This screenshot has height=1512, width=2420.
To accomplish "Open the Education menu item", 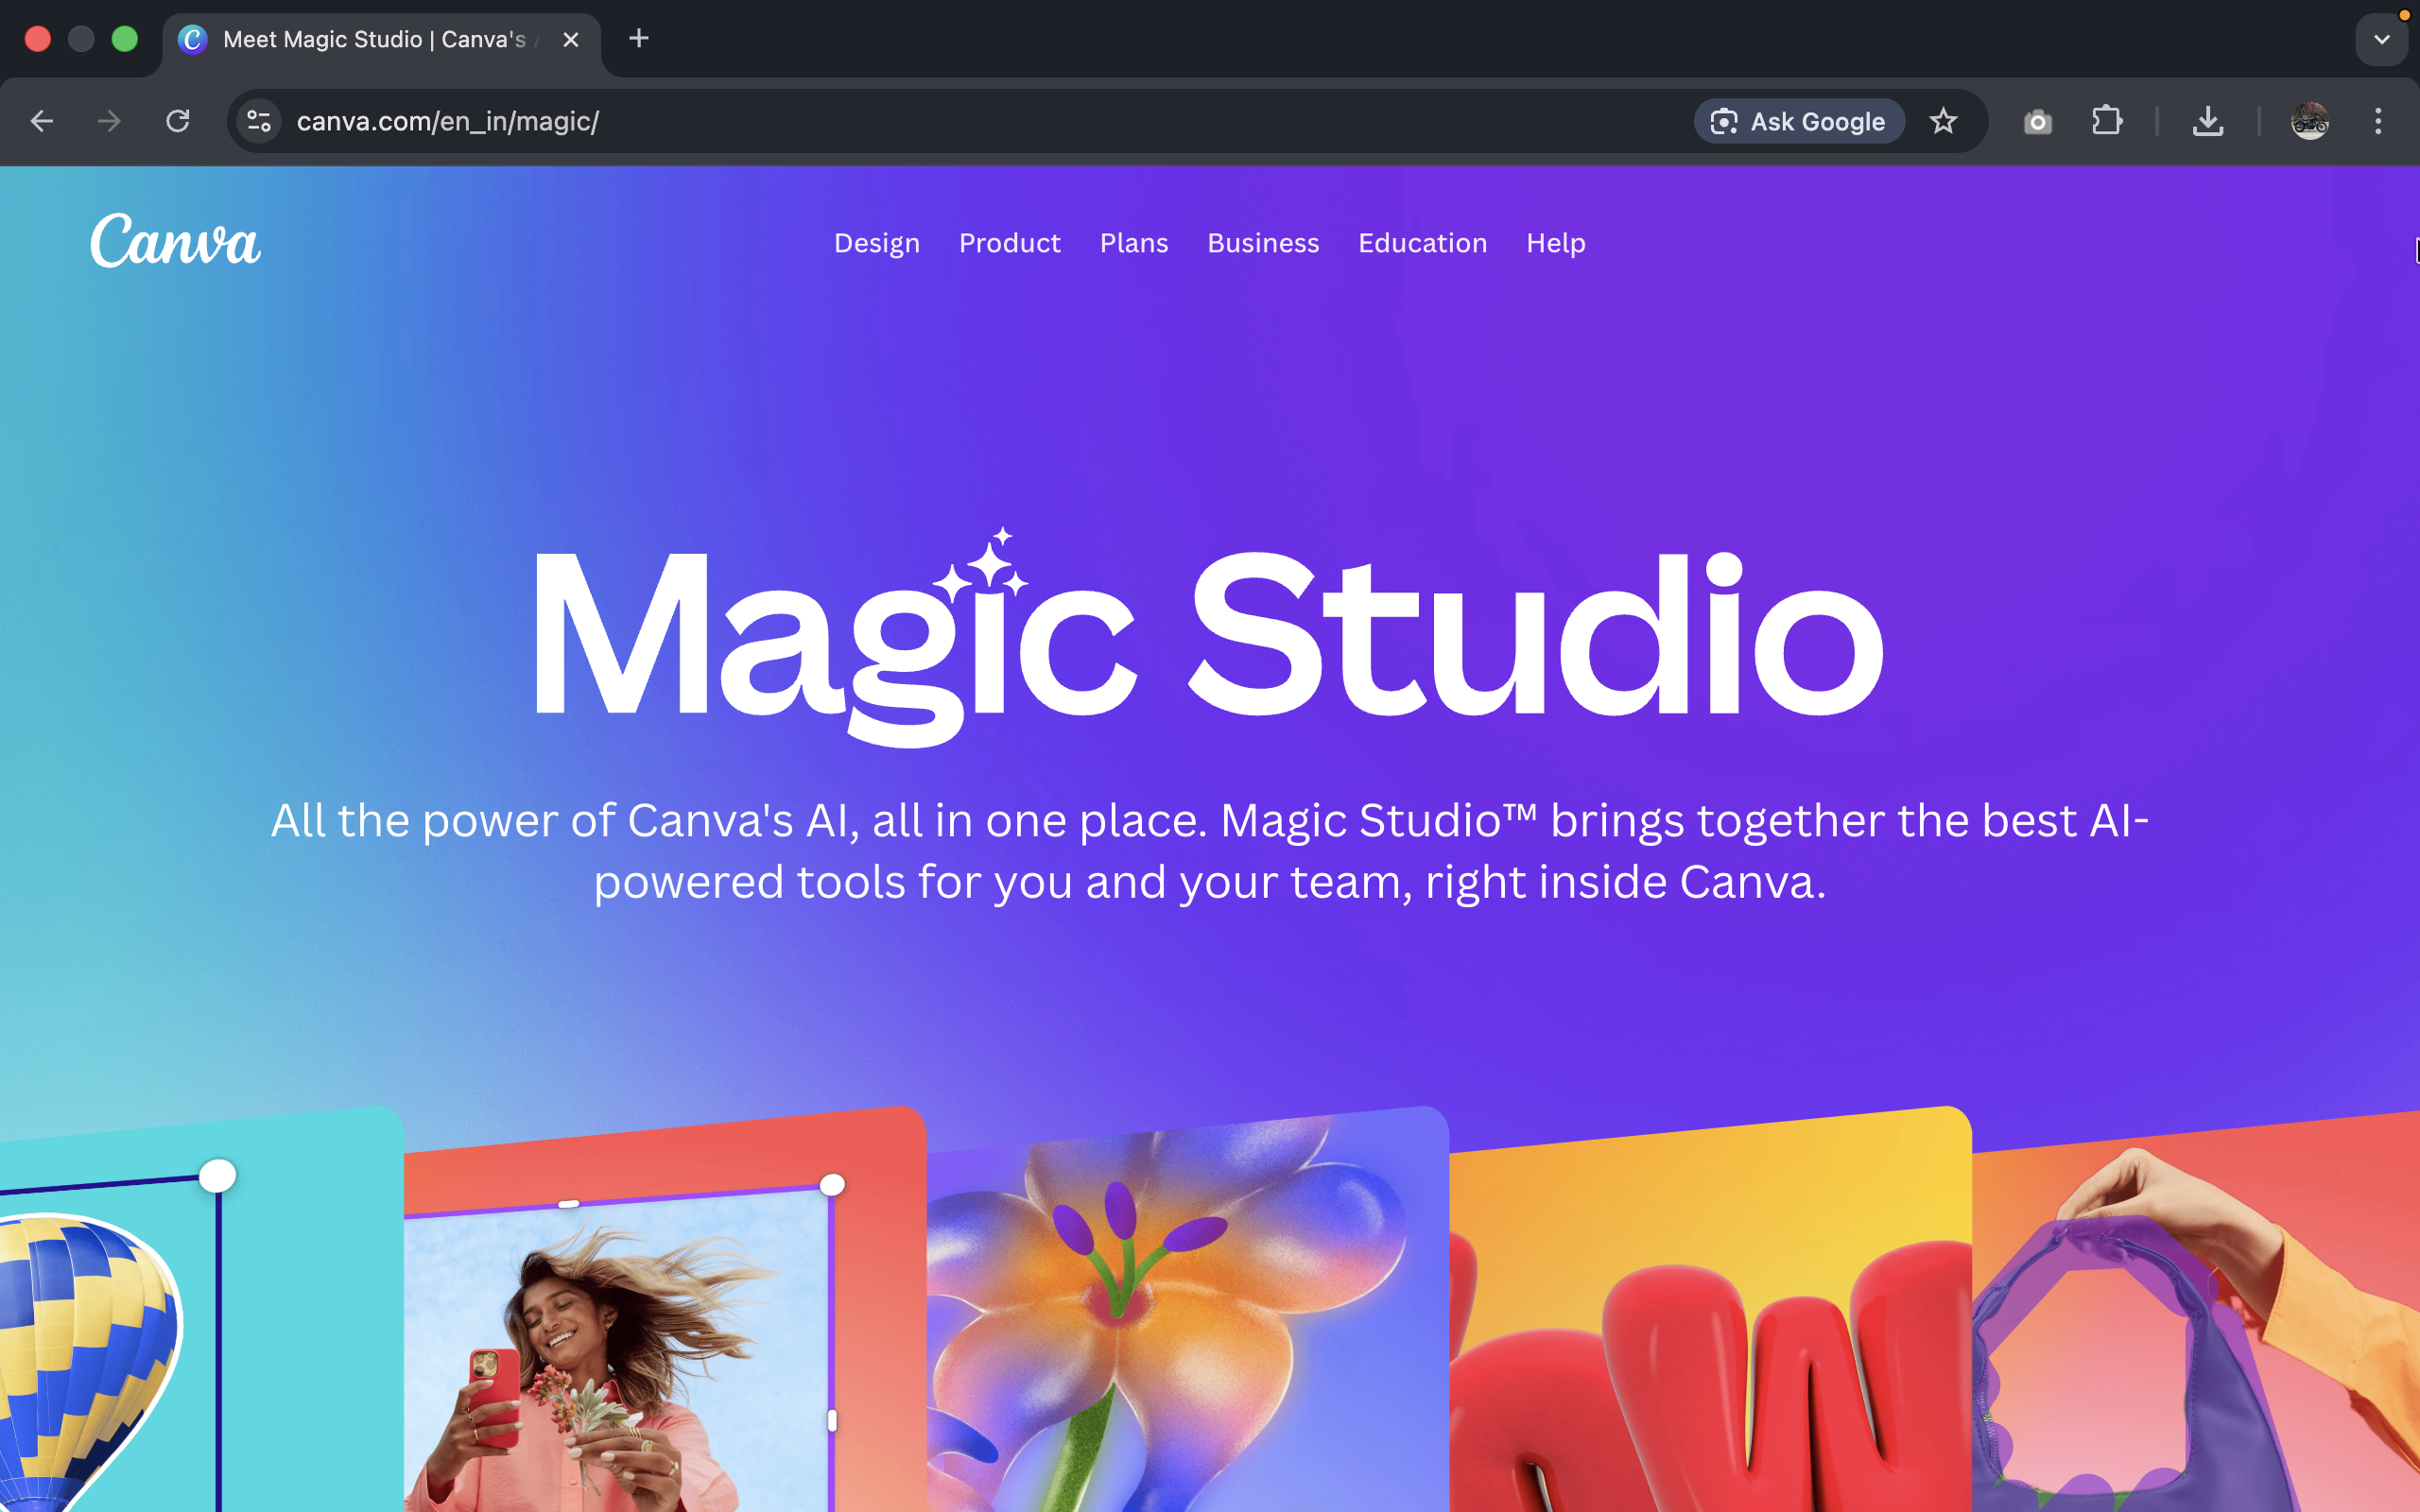I will [1422, 243].
